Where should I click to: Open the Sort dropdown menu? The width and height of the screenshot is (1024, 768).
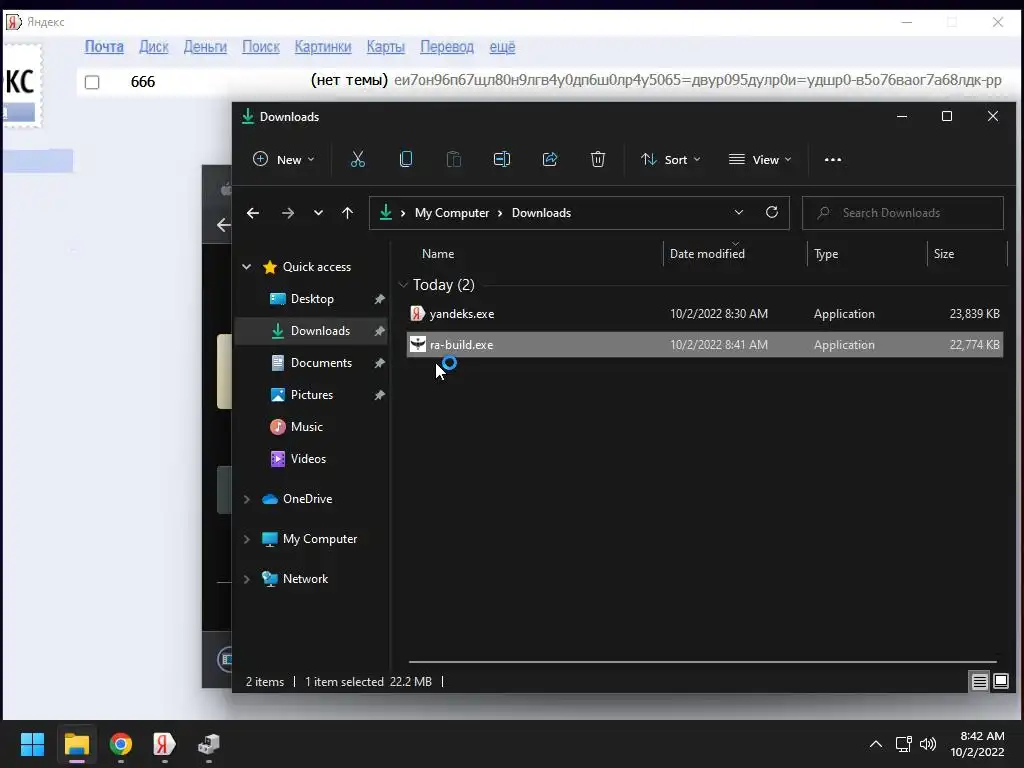tap(671, 159)
